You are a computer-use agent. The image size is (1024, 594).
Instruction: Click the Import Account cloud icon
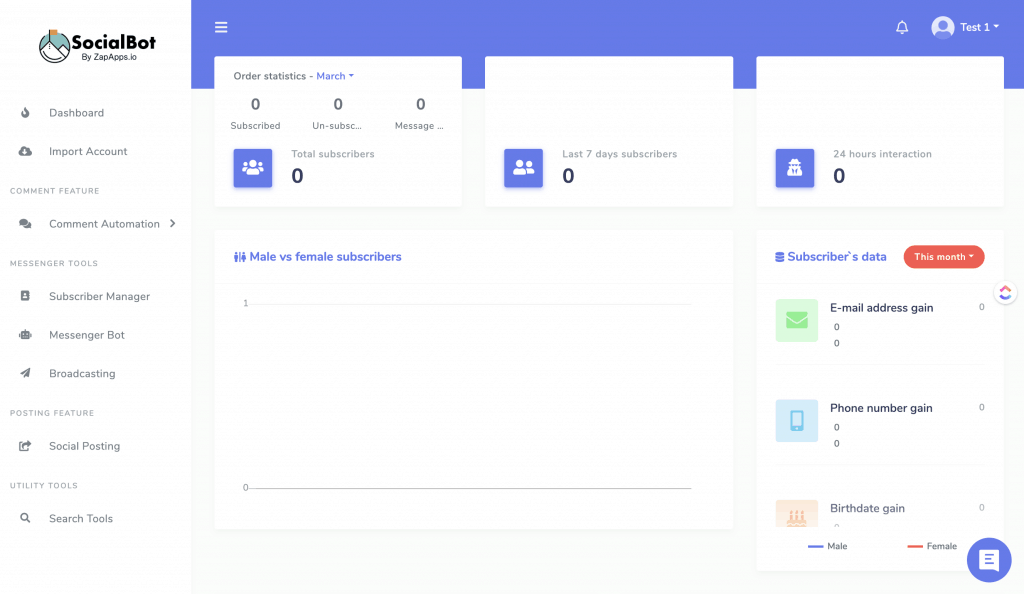coord(25,151)
